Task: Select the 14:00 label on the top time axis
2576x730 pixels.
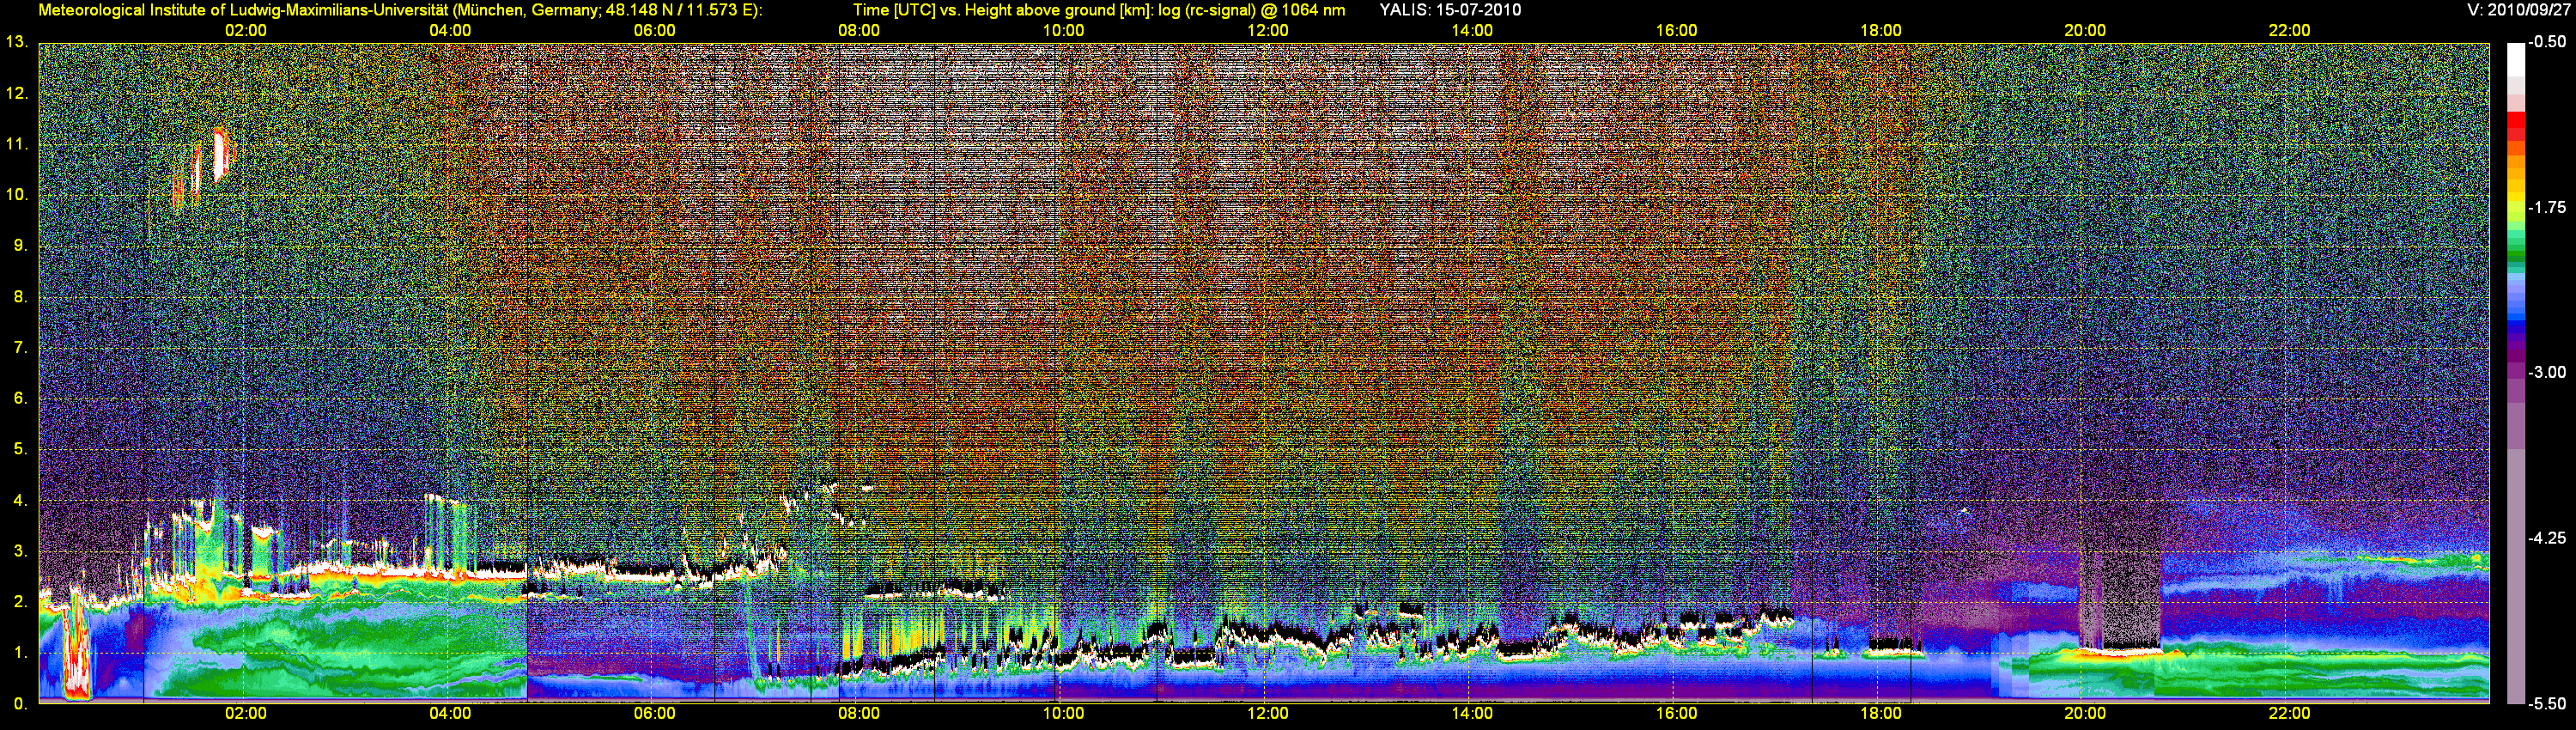Action: click(x=1472, y=30)
